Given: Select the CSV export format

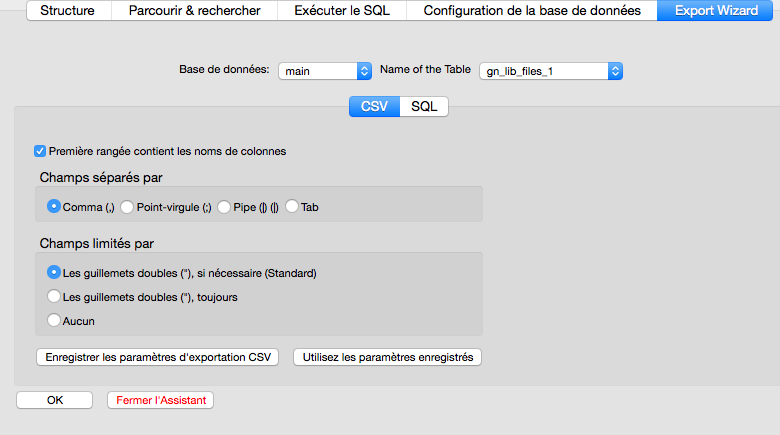Looking at the screenshot, I should pyautogui.click(x=374, y=106).
